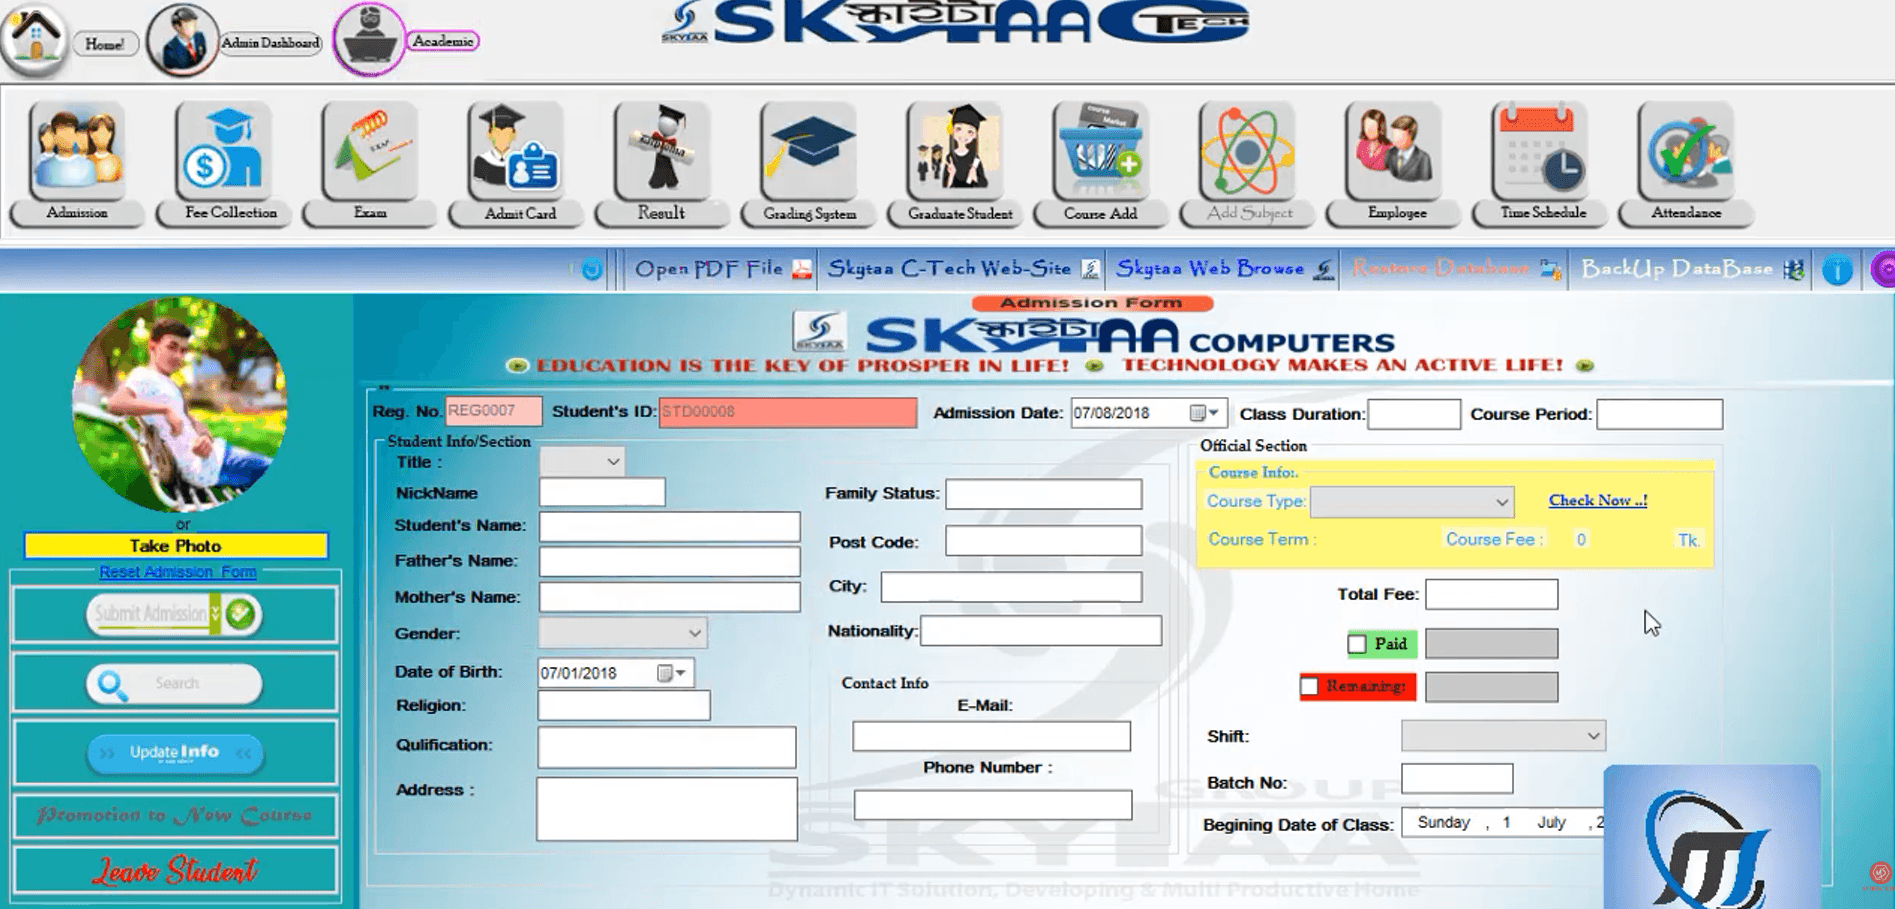This screenshot has height=909, width=1895.
Task: Click the Father's Name input field
Action: (x=669, y=561)
